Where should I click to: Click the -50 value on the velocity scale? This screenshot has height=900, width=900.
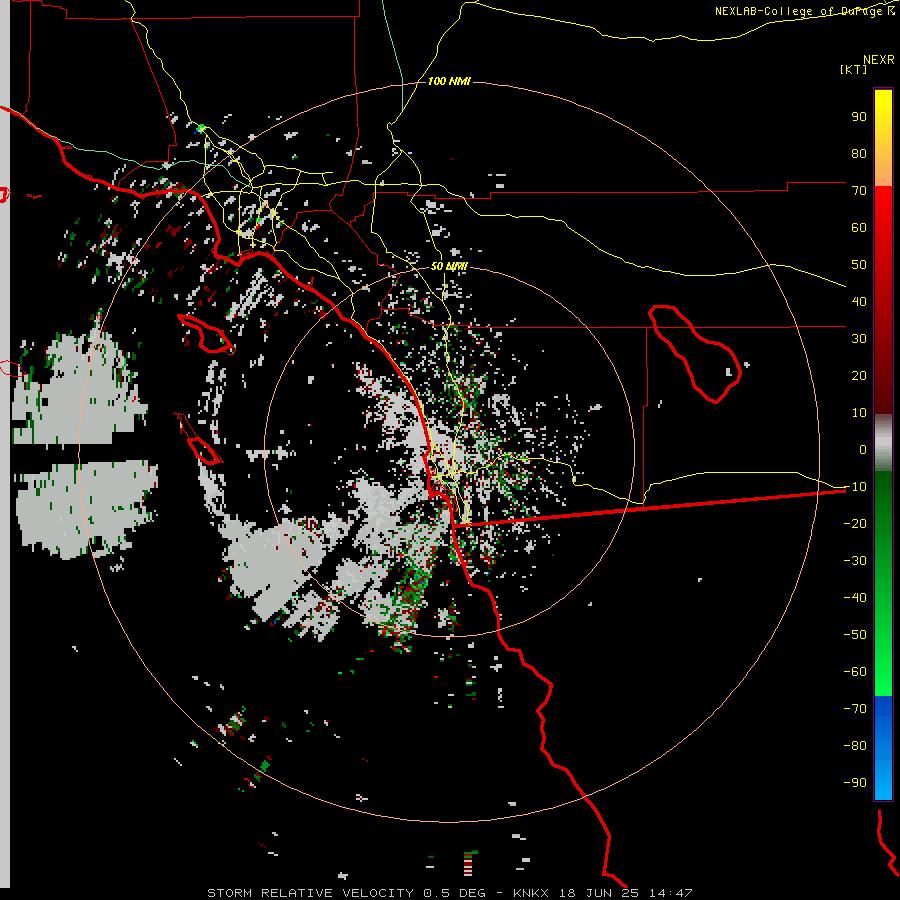click(x=855, y=635)
